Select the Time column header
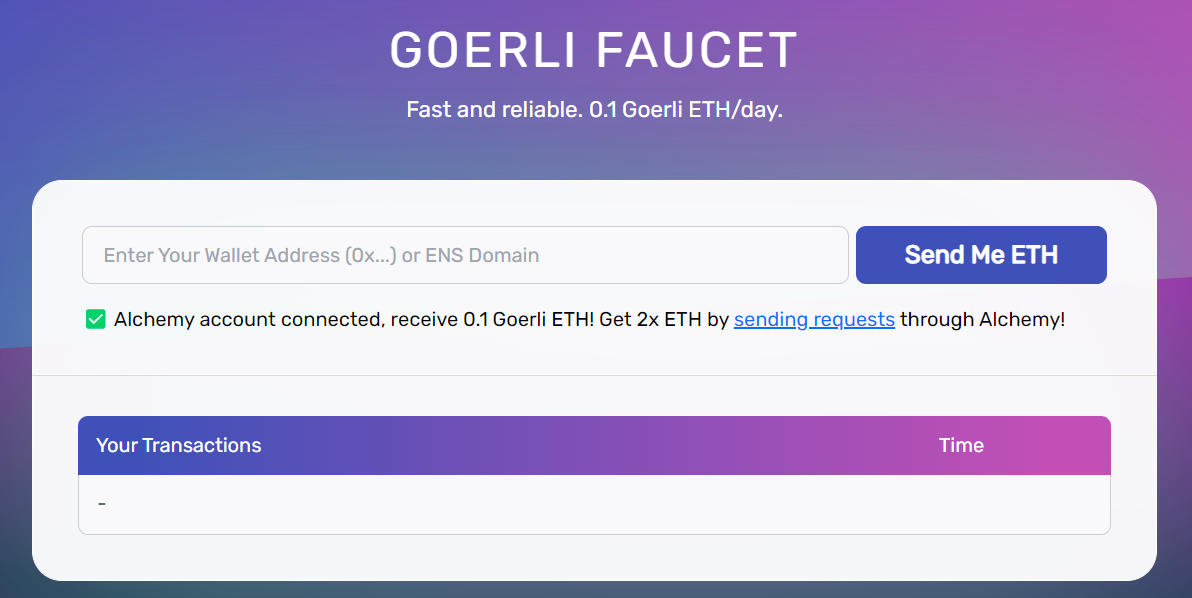The image size is (1192, 598). click(961, 445)
